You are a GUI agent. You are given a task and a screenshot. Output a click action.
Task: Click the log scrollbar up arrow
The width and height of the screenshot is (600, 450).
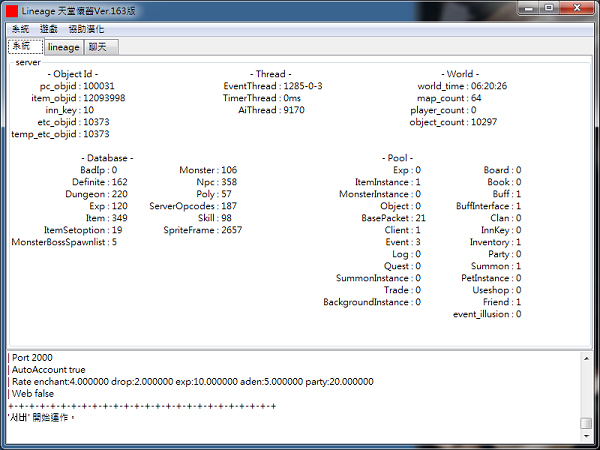tap(586, 359)
